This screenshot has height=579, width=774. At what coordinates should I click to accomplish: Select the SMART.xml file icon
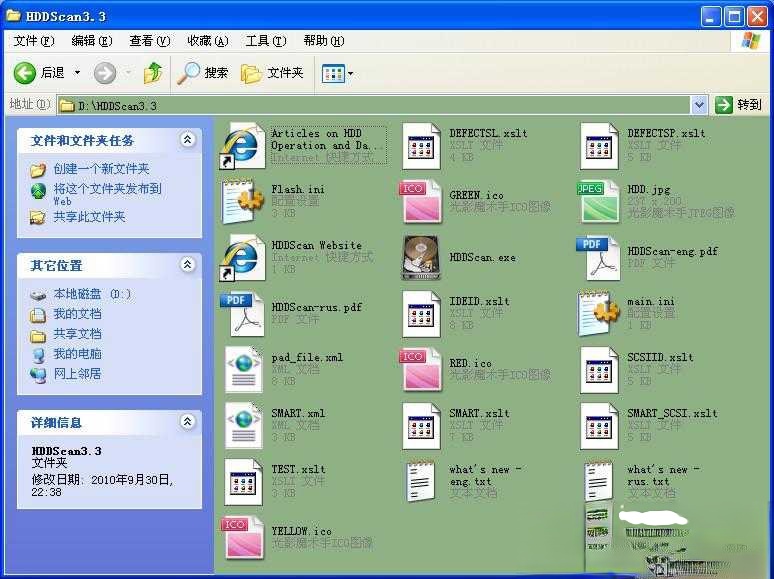click(243, 426)
